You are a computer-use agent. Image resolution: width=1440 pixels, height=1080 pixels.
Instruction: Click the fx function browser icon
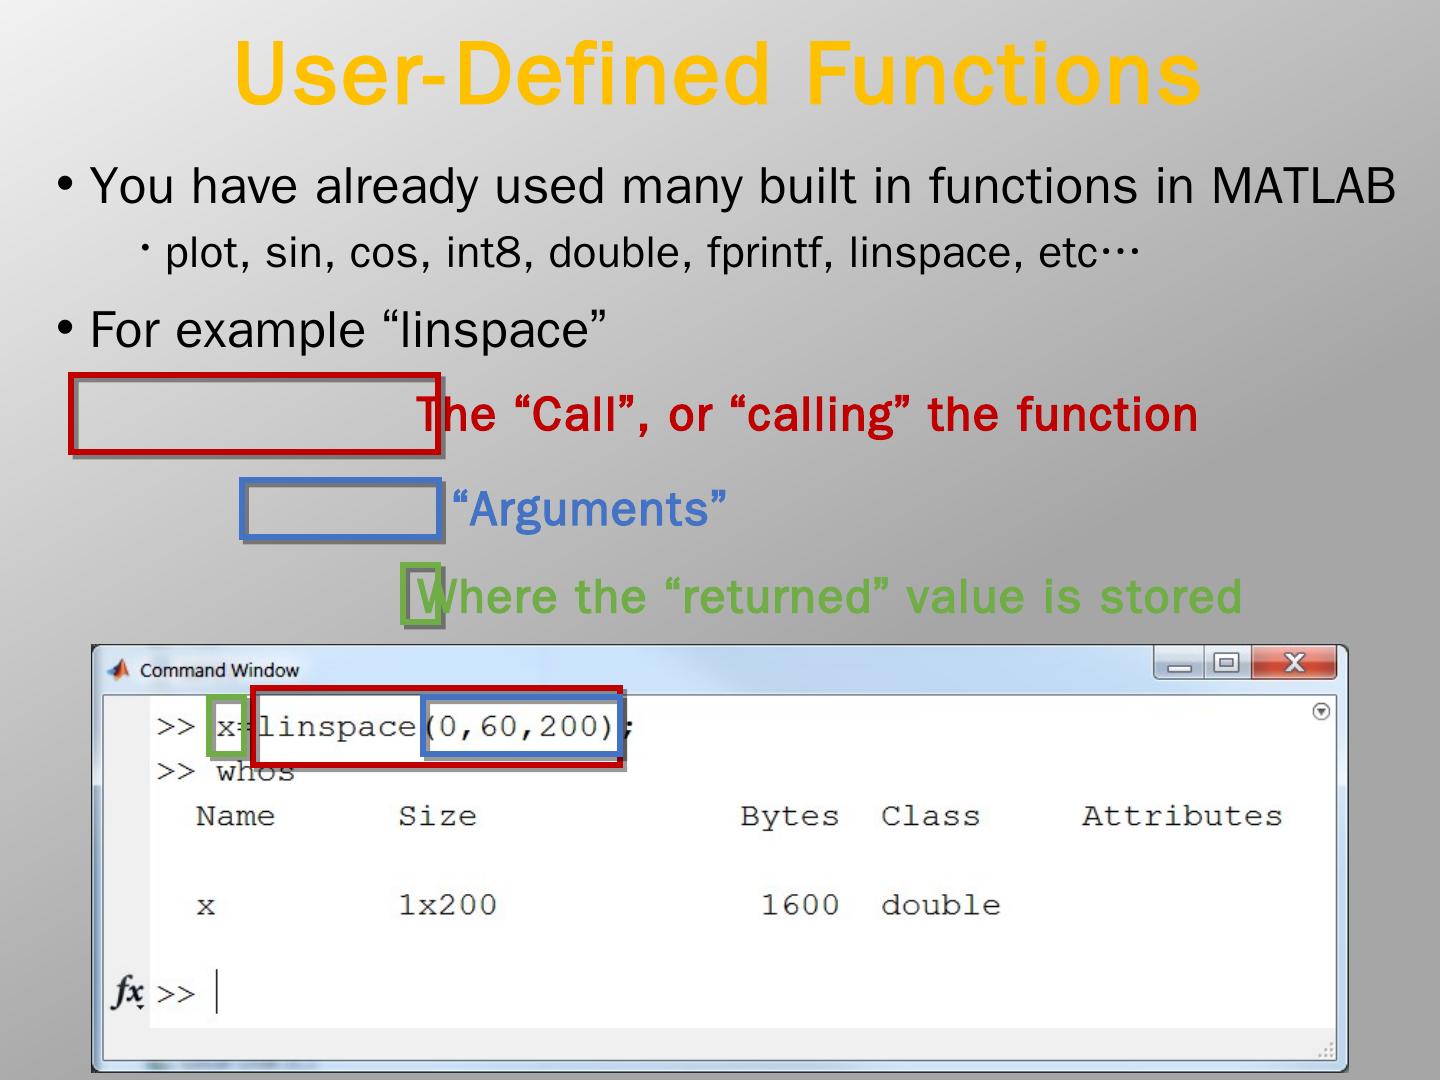(127, 992)
